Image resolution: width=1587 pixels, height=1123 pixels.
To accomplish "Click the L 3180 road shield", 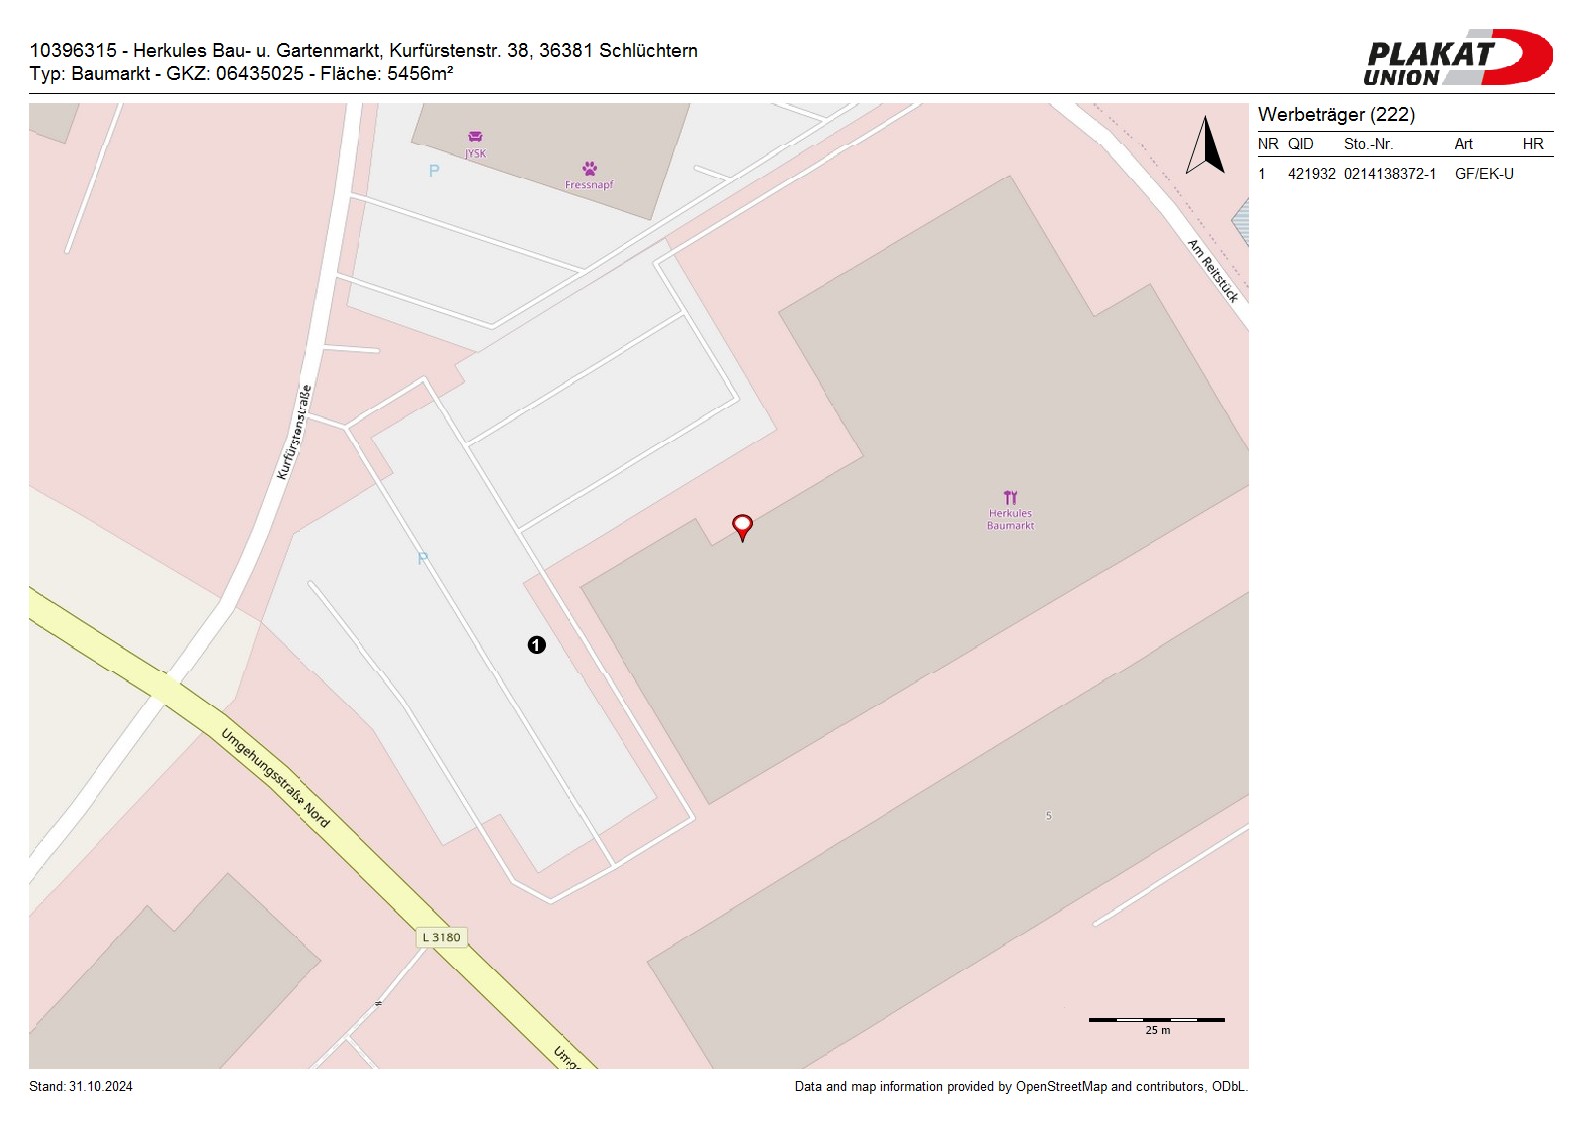I will pos(441,937).
